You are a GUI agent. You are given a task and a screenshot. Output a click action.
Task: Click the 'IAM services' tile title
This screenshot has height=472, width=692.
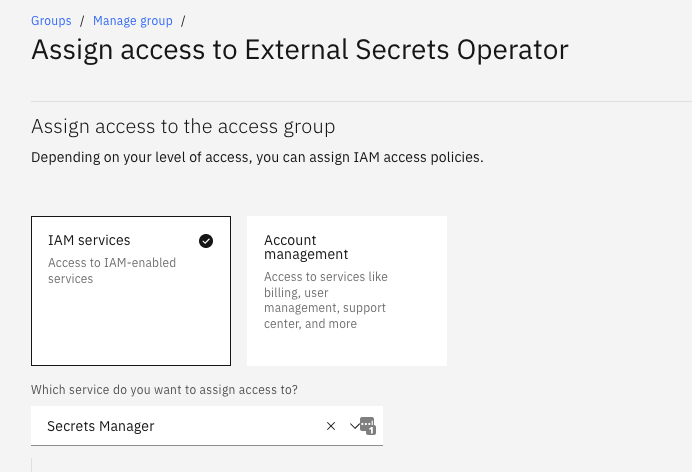[89, 241]
